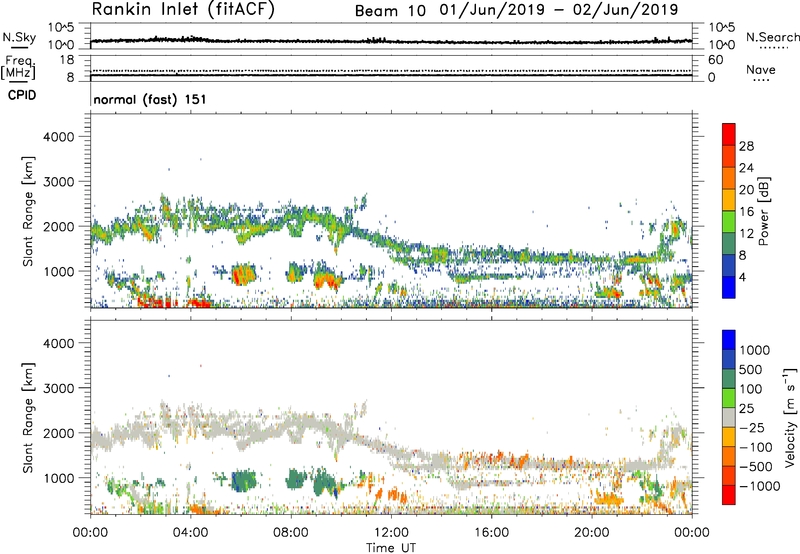Click the blue bottom segment of Power colorbar
This screenshot has height=554, width=800.
pyautogui.click(x=729, y=287)
